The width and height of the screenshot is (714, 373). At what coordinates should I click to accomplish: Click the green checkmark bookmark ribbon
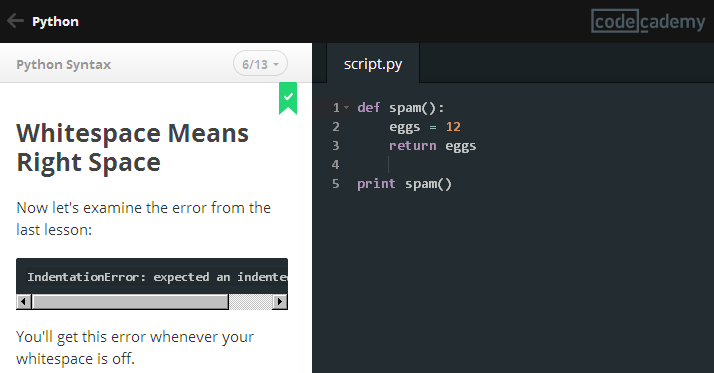[288, 98]
